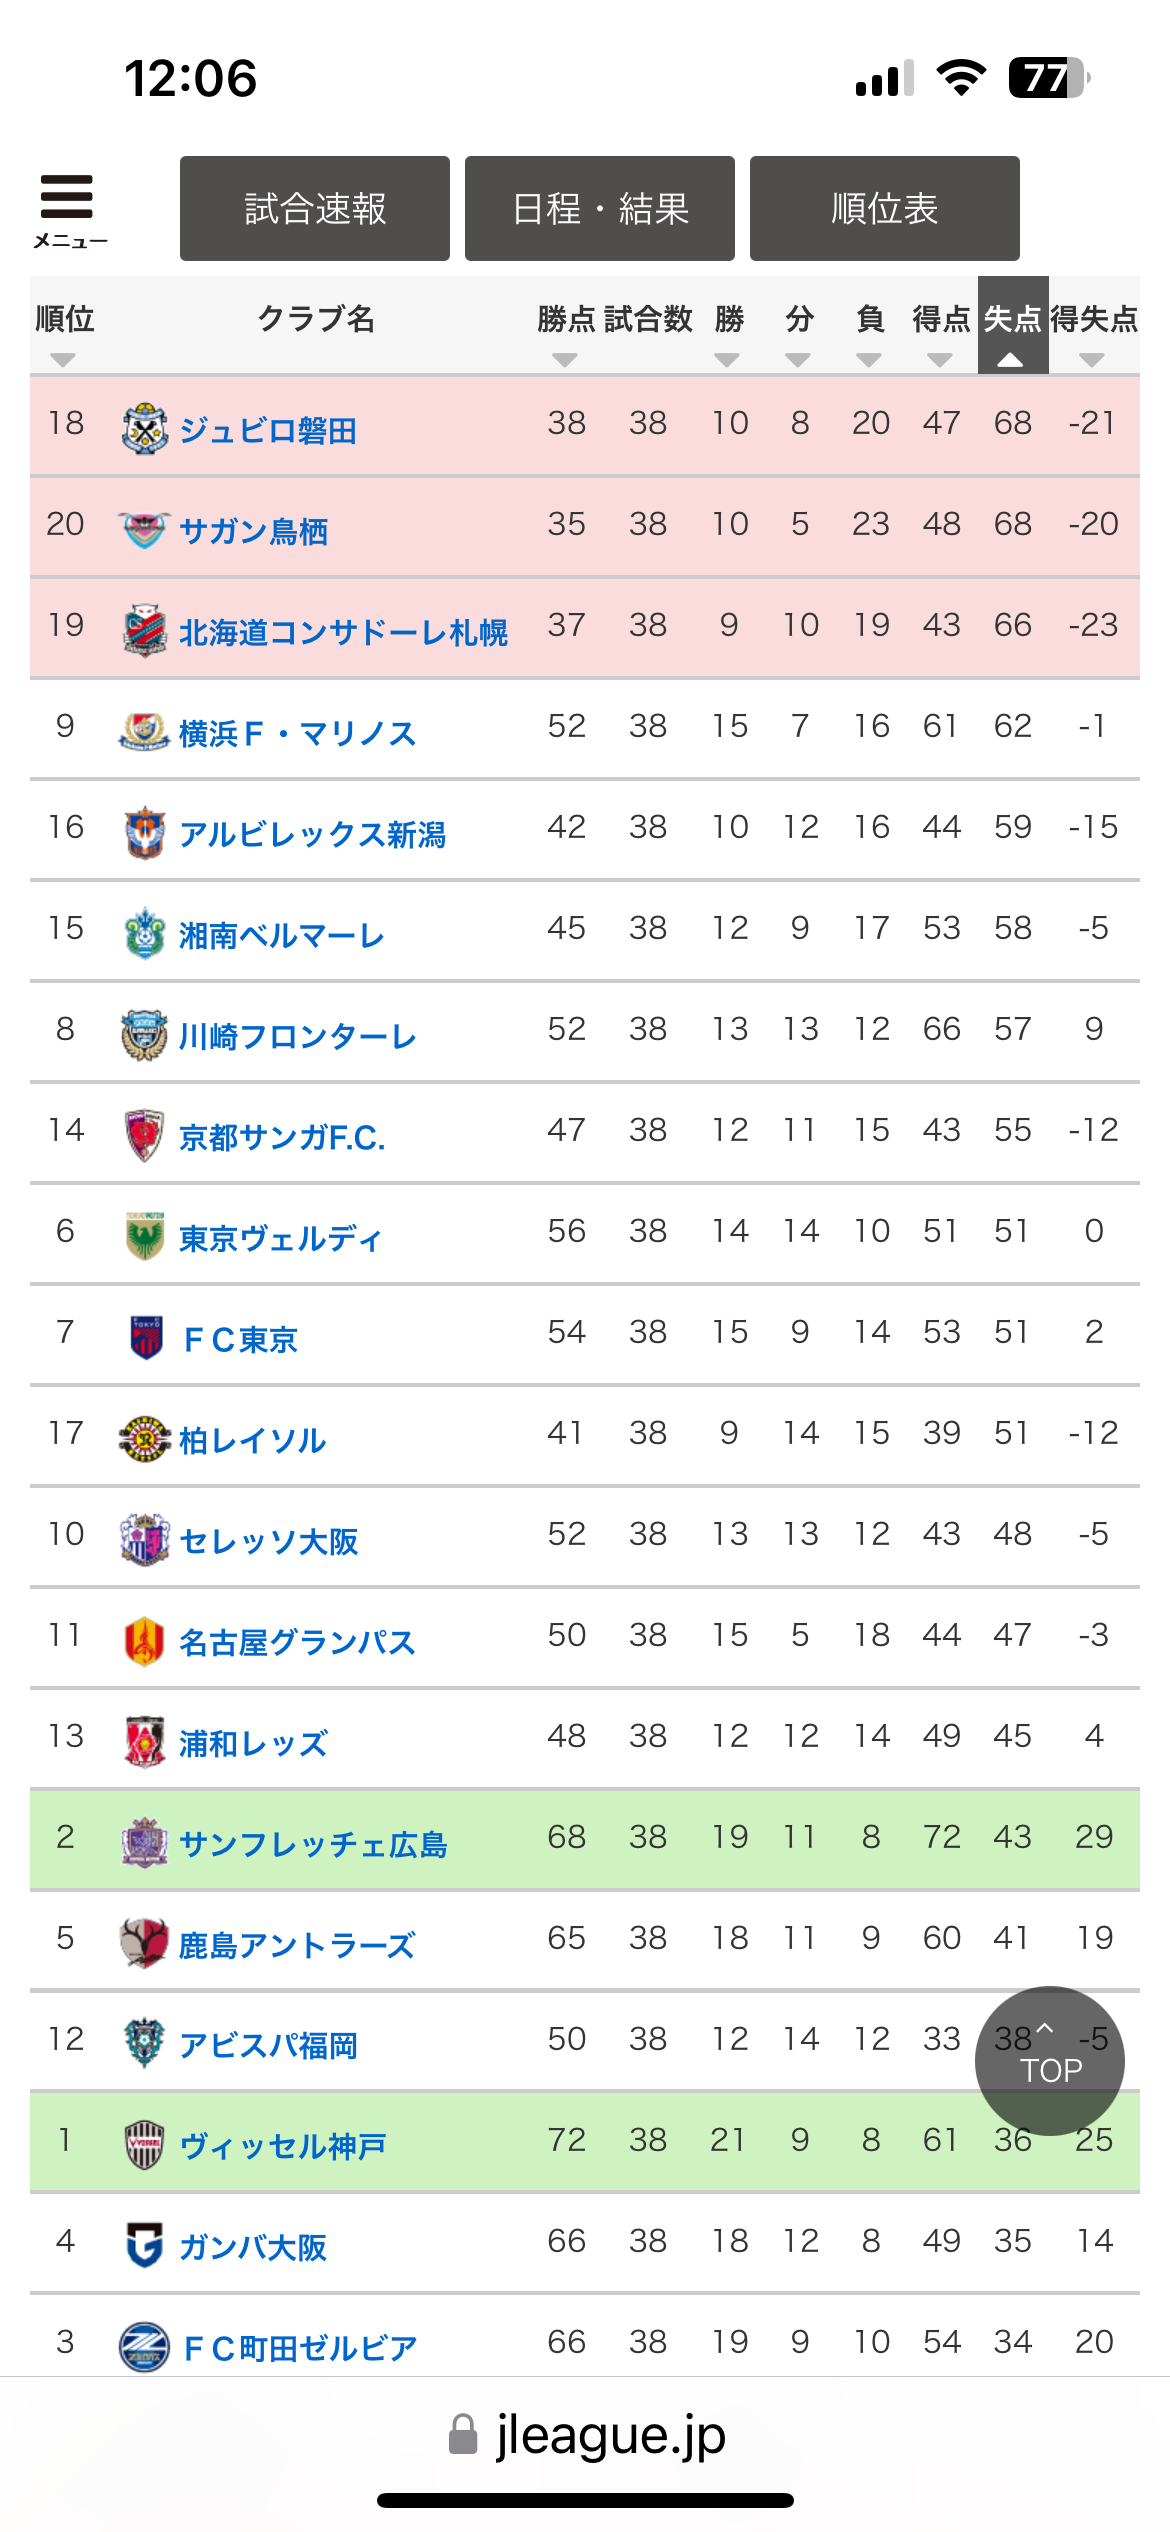Sort standings by 勝点 column

coord(565,359)
